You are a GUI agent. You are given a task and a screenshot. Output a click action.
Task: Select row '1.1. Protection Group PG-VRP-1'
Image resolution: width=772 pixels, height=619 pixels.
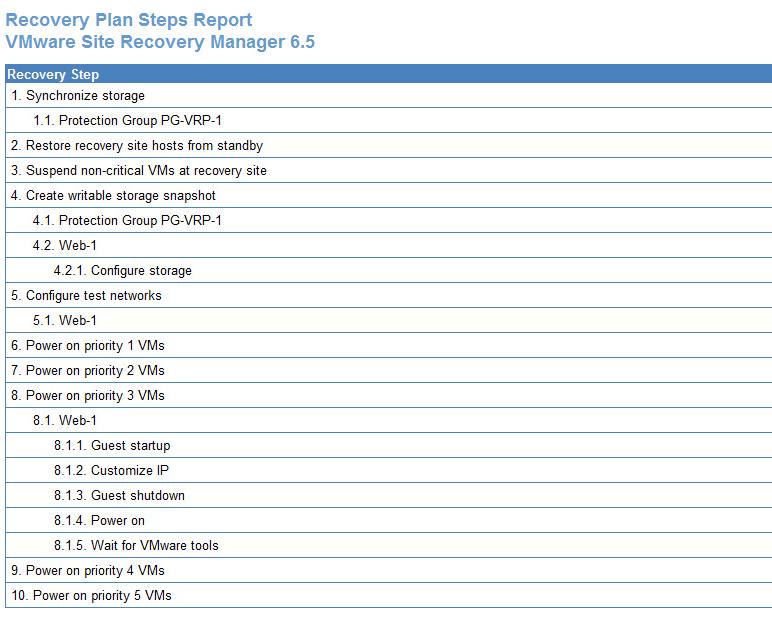[x=388, y=121]
